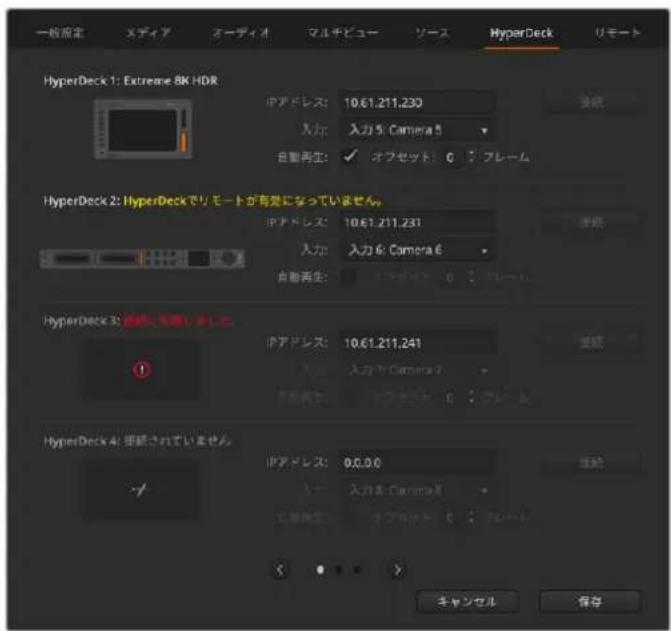The image size is (671, 631).
Task: Click the HyperDeck 2 接続 connect button
Action: click(x=592, y=222)
